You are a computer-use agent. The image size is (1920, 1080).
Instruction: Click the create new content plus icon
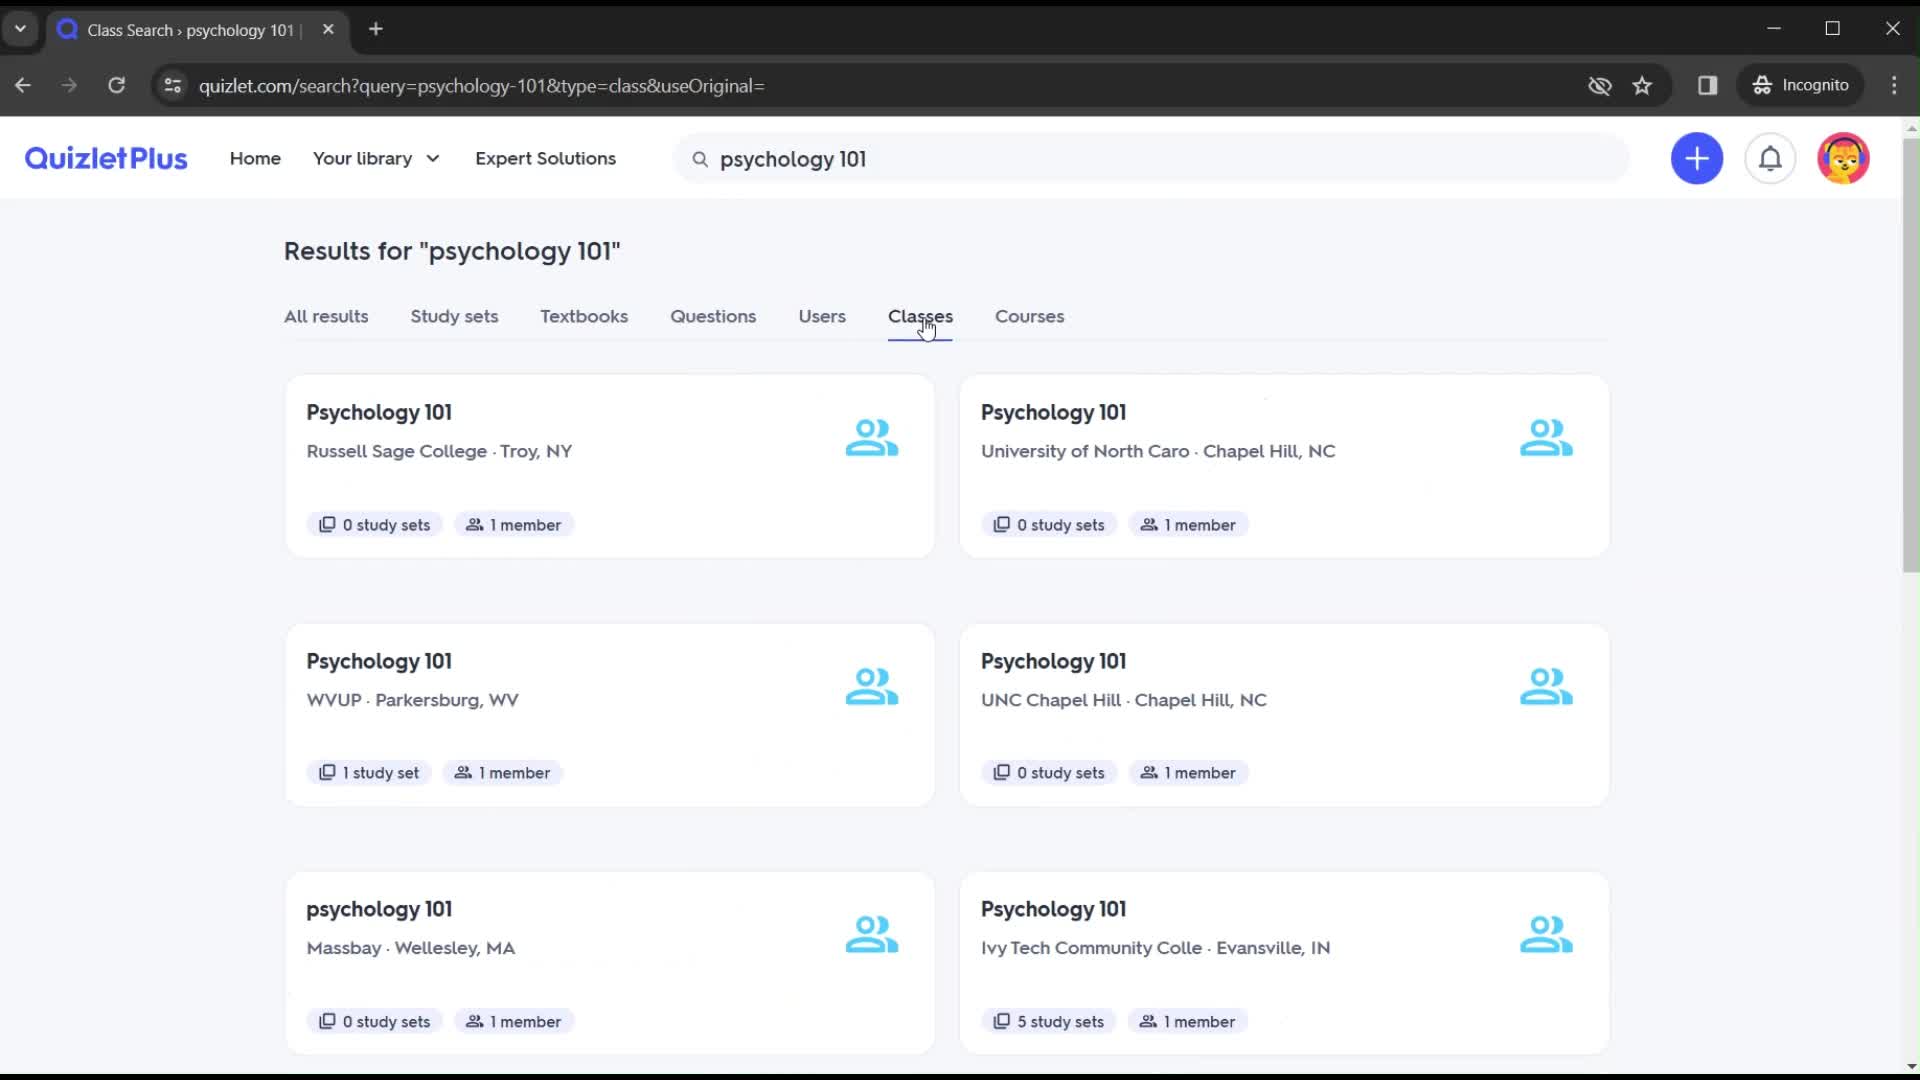(x=1697, y=158)
